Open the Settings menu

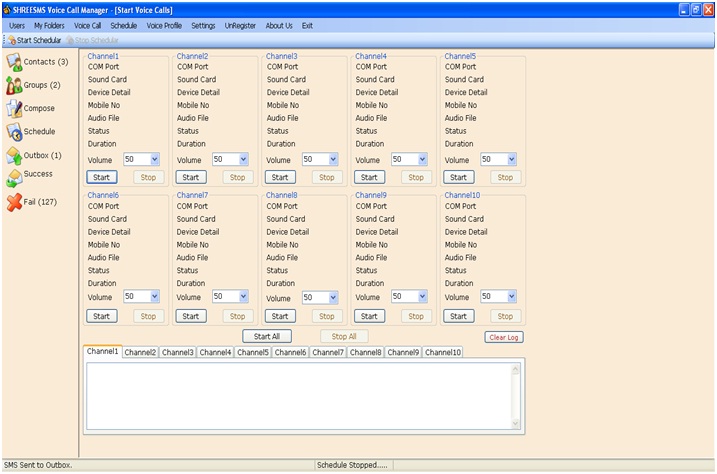(203, 26)
